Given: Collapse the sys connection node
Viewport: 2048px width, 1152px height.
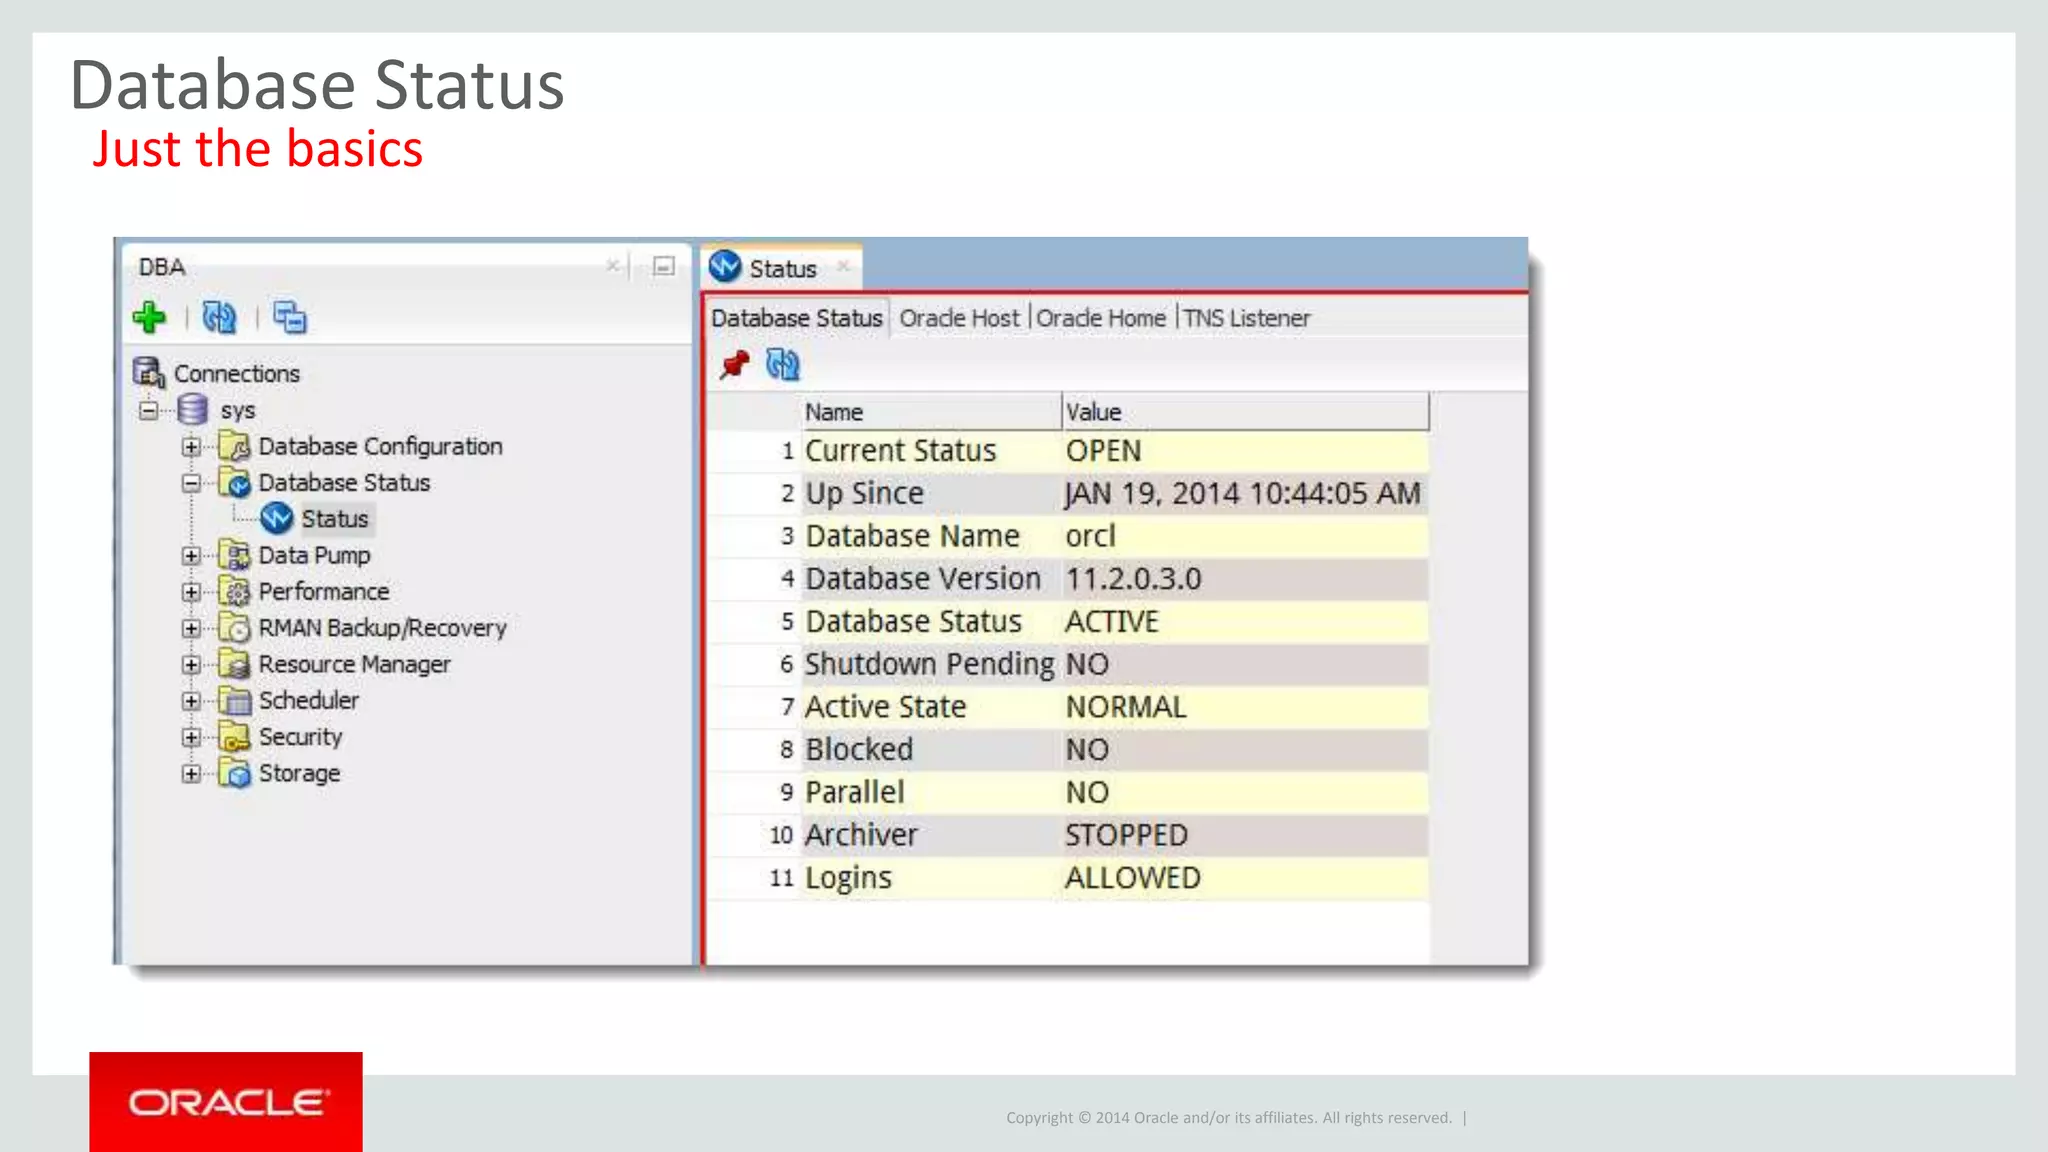Looking at the screenshot, I should pyautogui.click(x=149, y=410).
